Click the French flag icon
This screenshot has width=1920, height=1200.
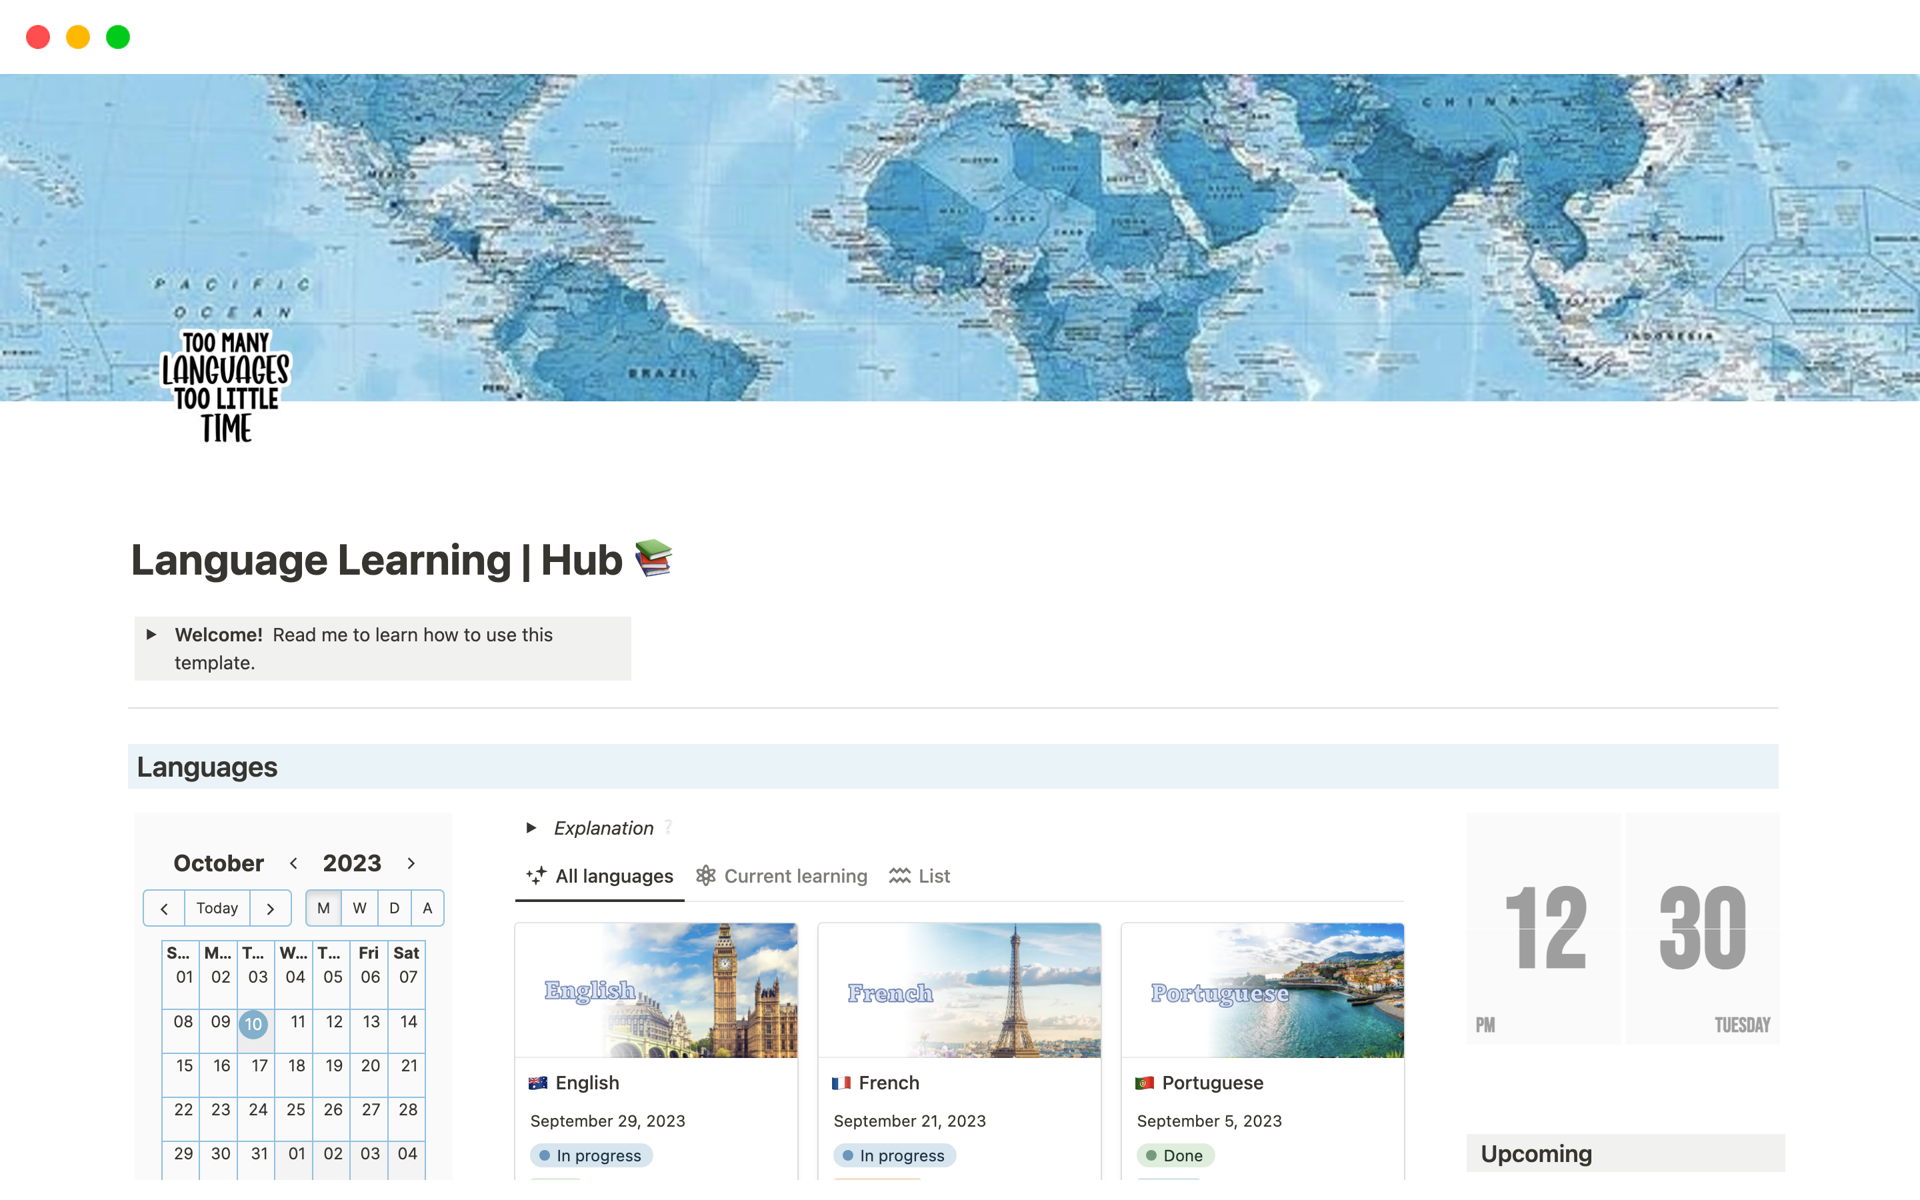tap(841, 1082)
